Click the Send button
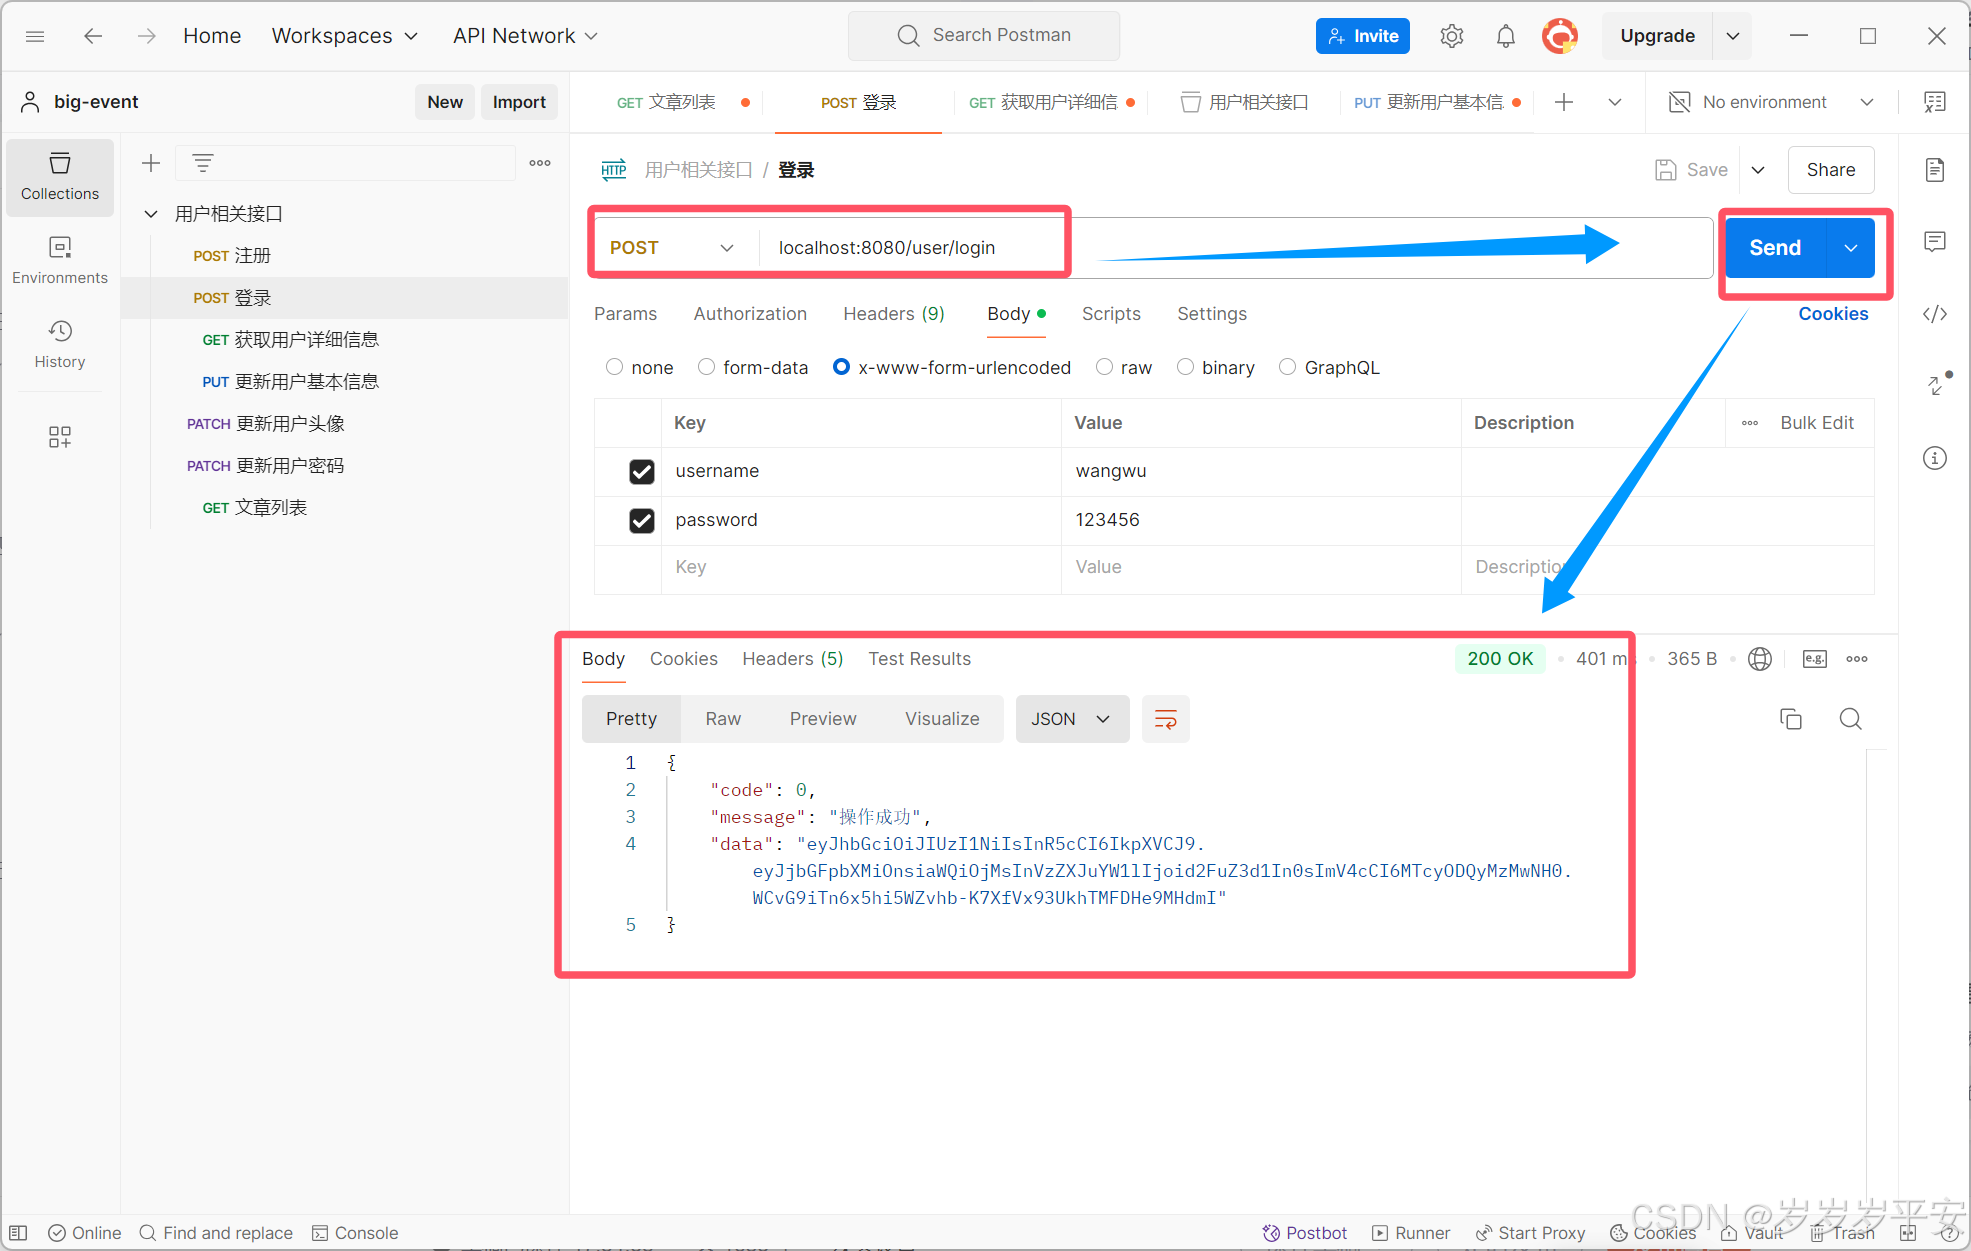 click(x=1775, y=248)
